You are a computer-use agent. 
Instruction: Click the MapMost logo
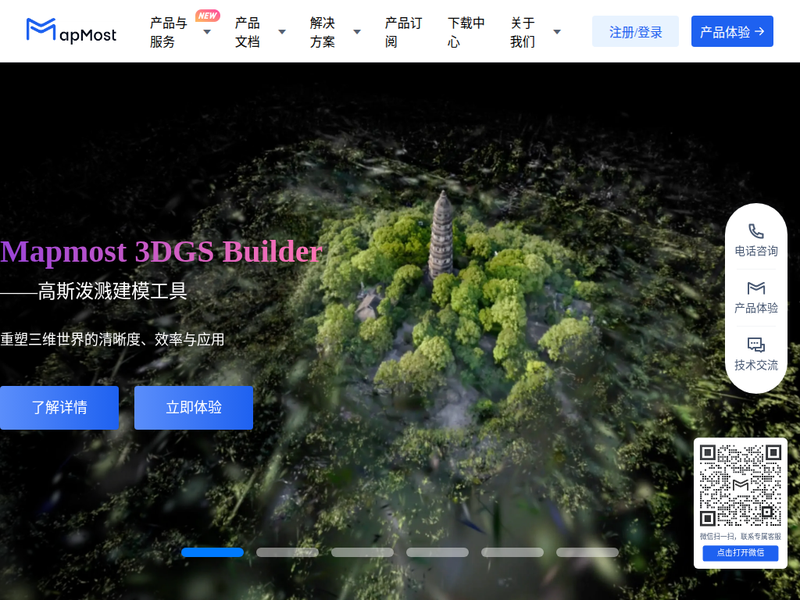pos(71,31)
